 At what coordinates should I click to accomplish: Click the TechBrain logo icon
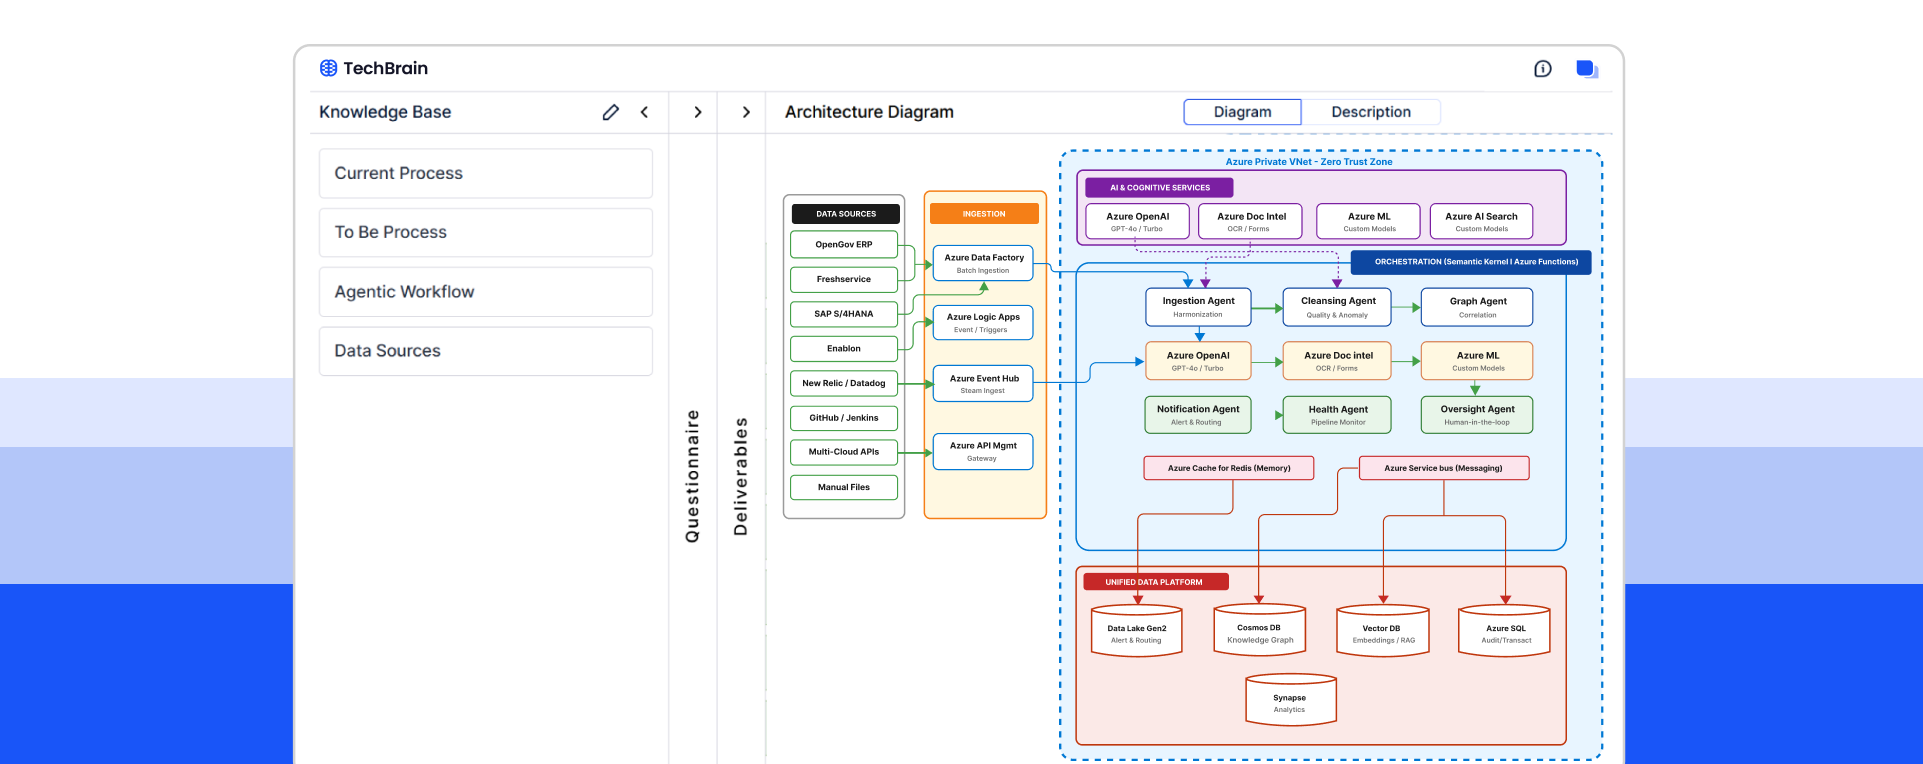point(328,68)
